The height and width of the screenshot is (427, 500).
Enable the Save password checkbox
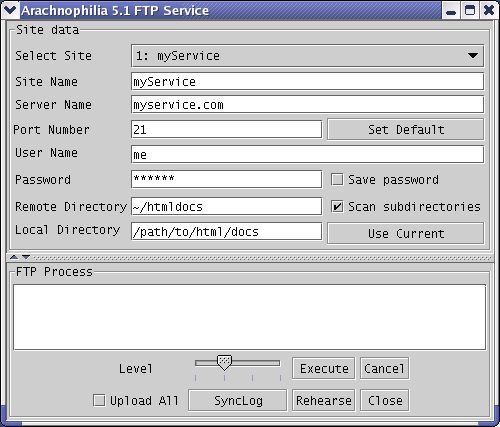pyautogui.click(x=337, y=179)
